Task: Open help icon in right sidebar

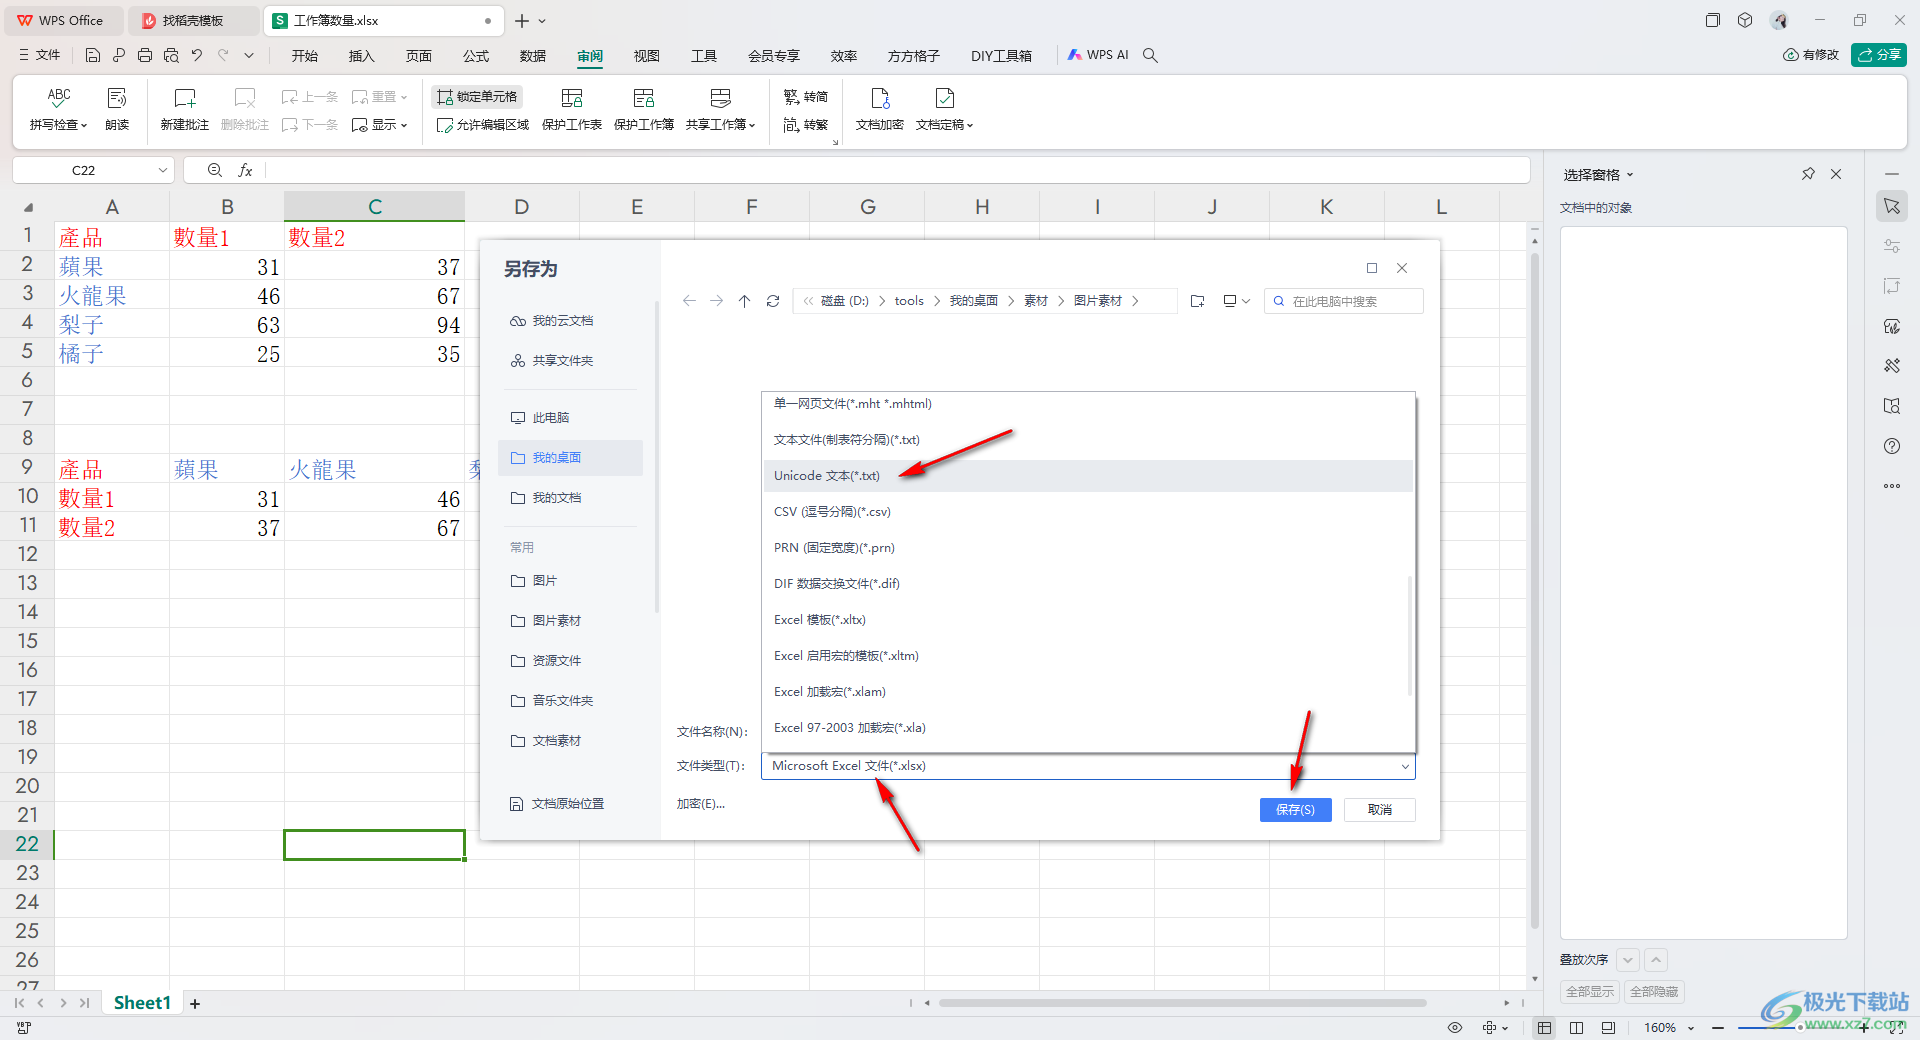Action: pyautogui.click(x=1892, y=446)
